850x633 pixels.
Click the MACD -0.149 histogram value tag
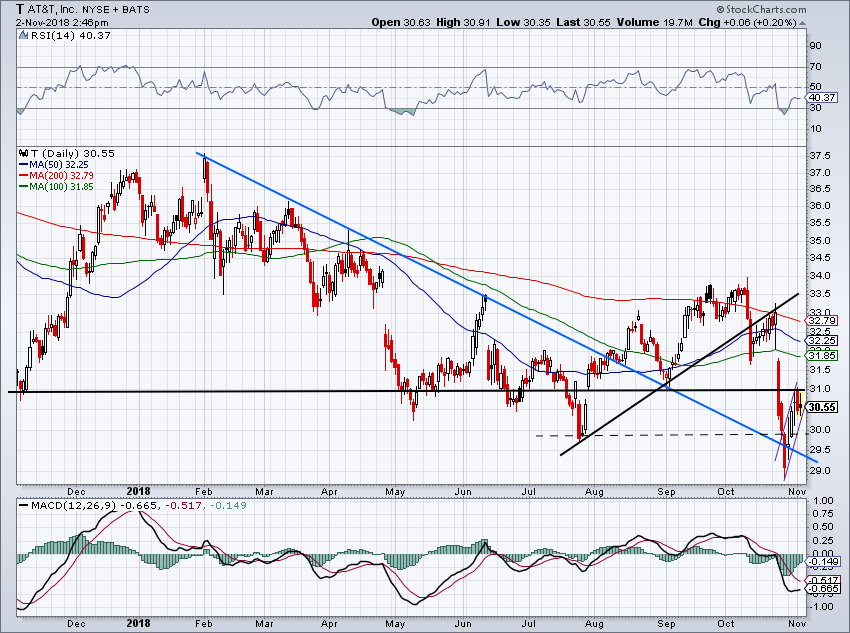point(824,562)
